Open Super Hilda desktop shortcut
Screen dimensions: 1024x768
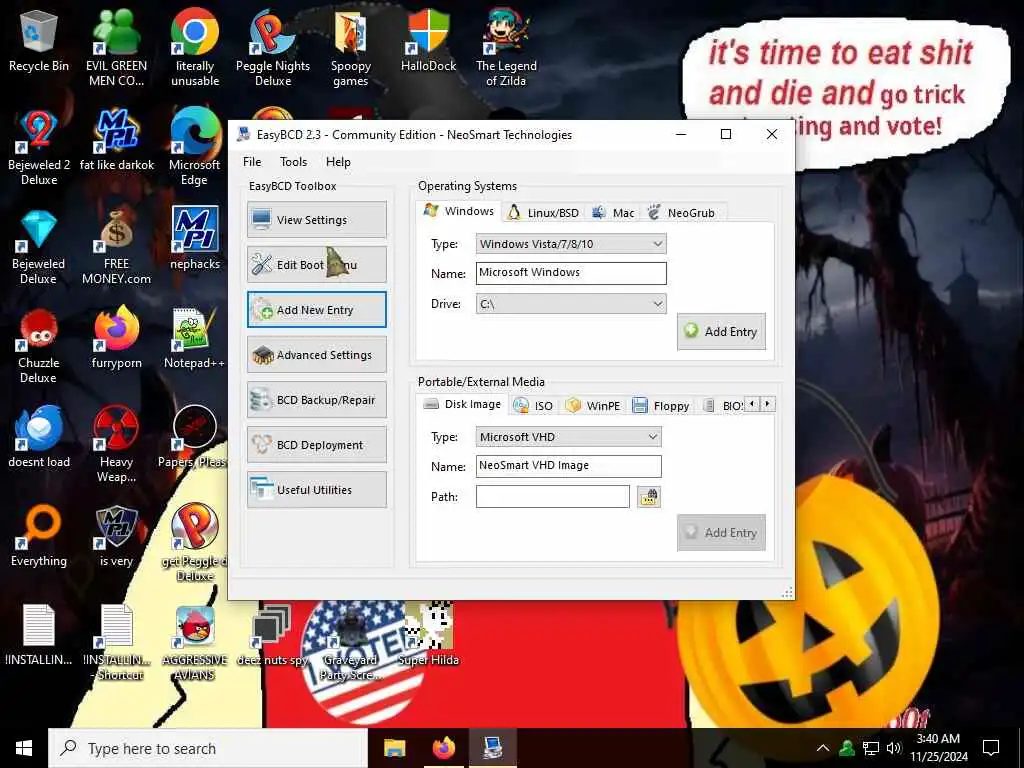click(428, 635)
